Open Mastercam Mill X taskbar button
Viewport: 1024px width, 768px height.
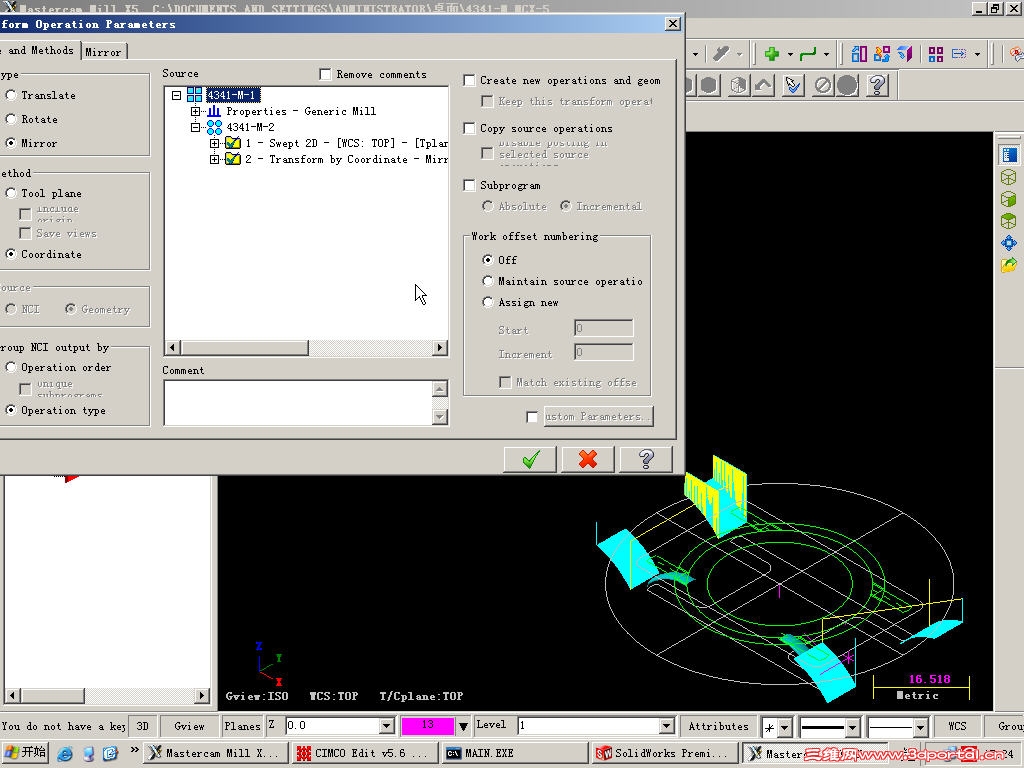point(216,754)
